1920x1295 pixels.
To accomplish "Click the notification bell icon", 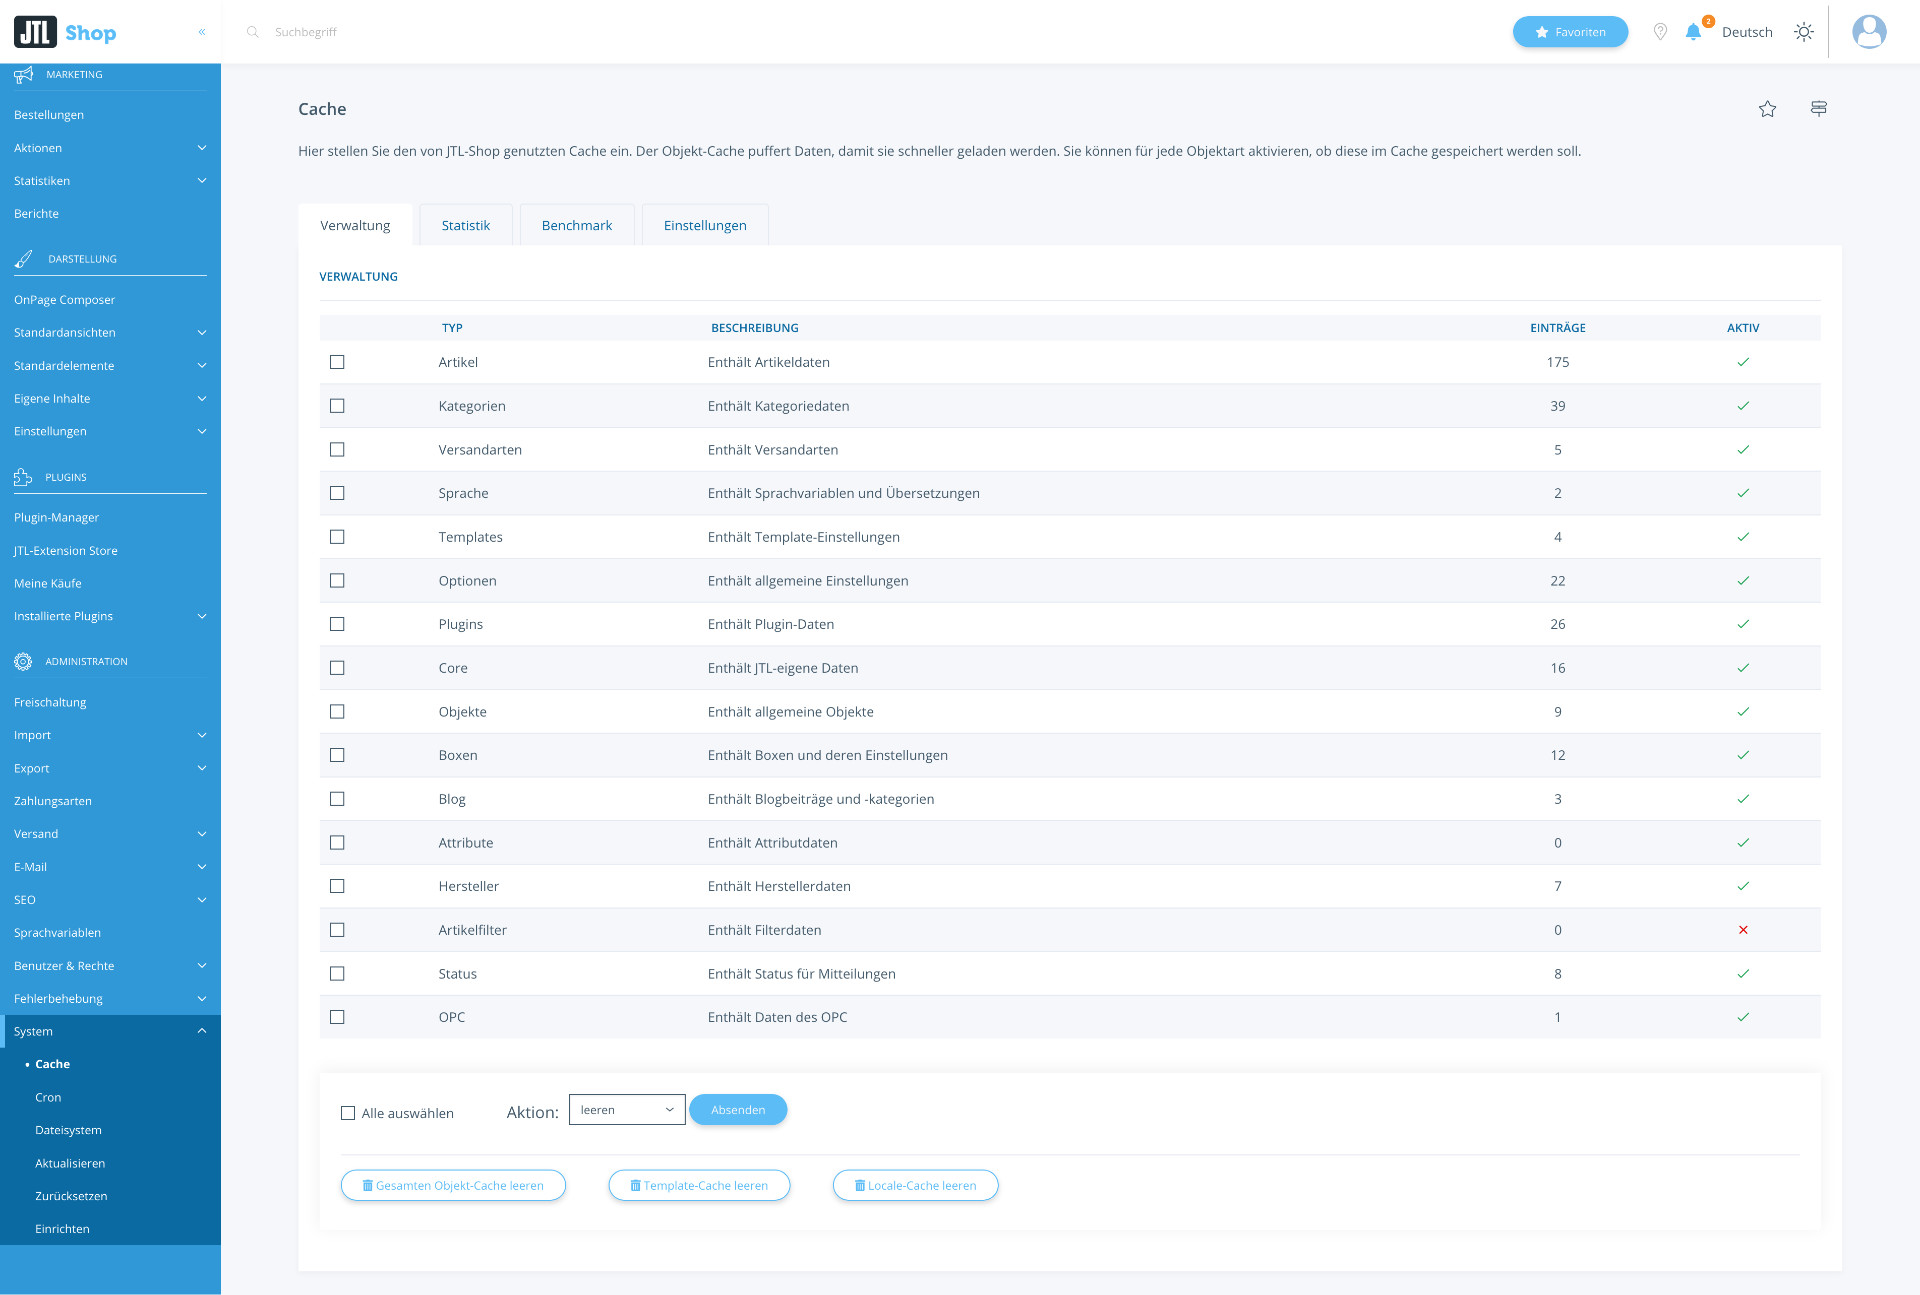I will [1693, 32].
